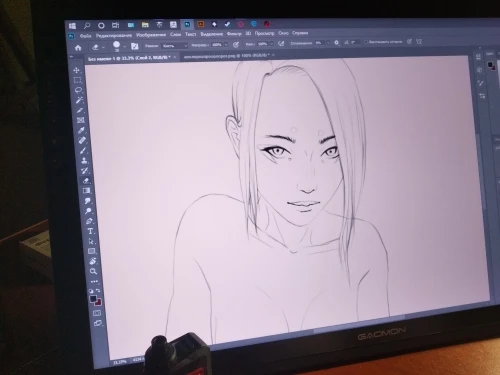Select the Move tool in toolbox

click(77, 70)
